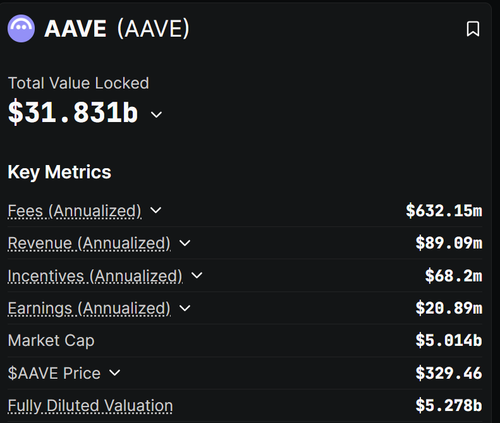The image size is (500, 423).
Task: Expand the Total Value Locked chevron
Action: click(156, 115)
